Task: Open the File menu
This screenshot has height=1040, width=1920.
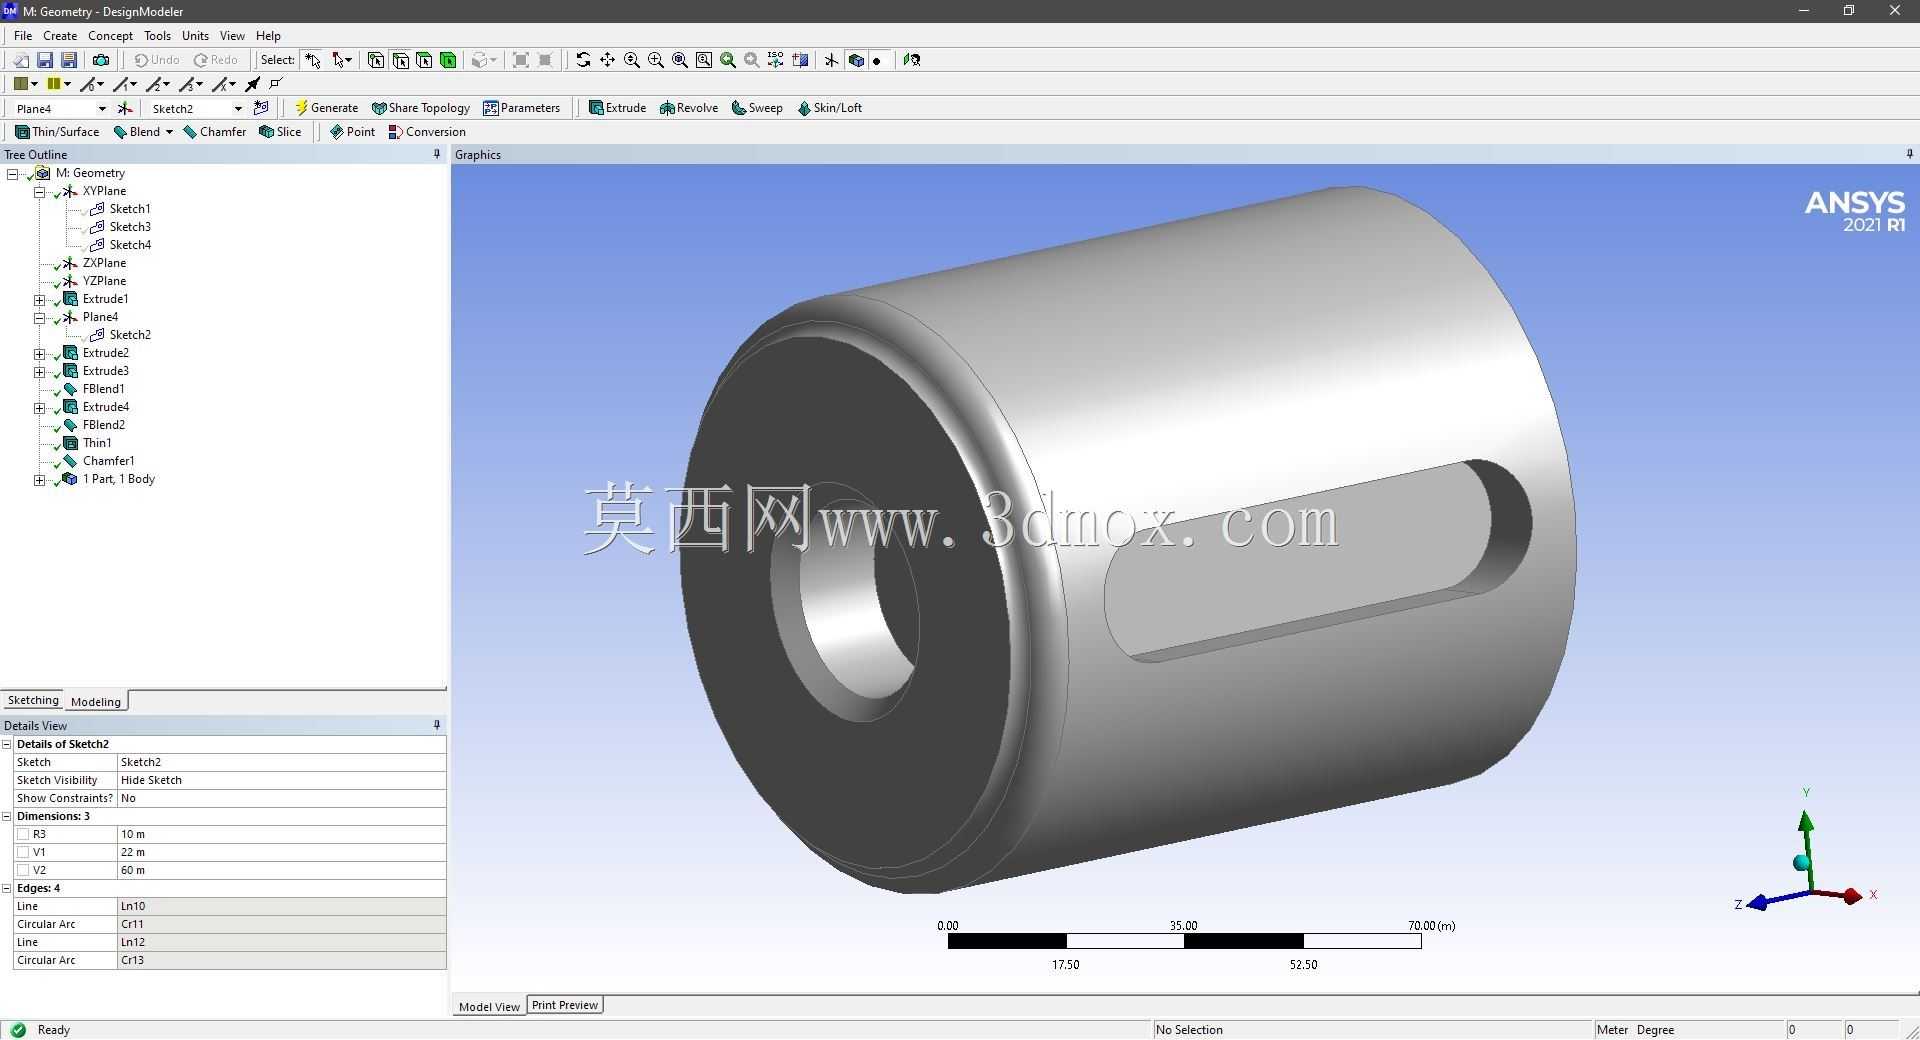Action: point(23,36)
